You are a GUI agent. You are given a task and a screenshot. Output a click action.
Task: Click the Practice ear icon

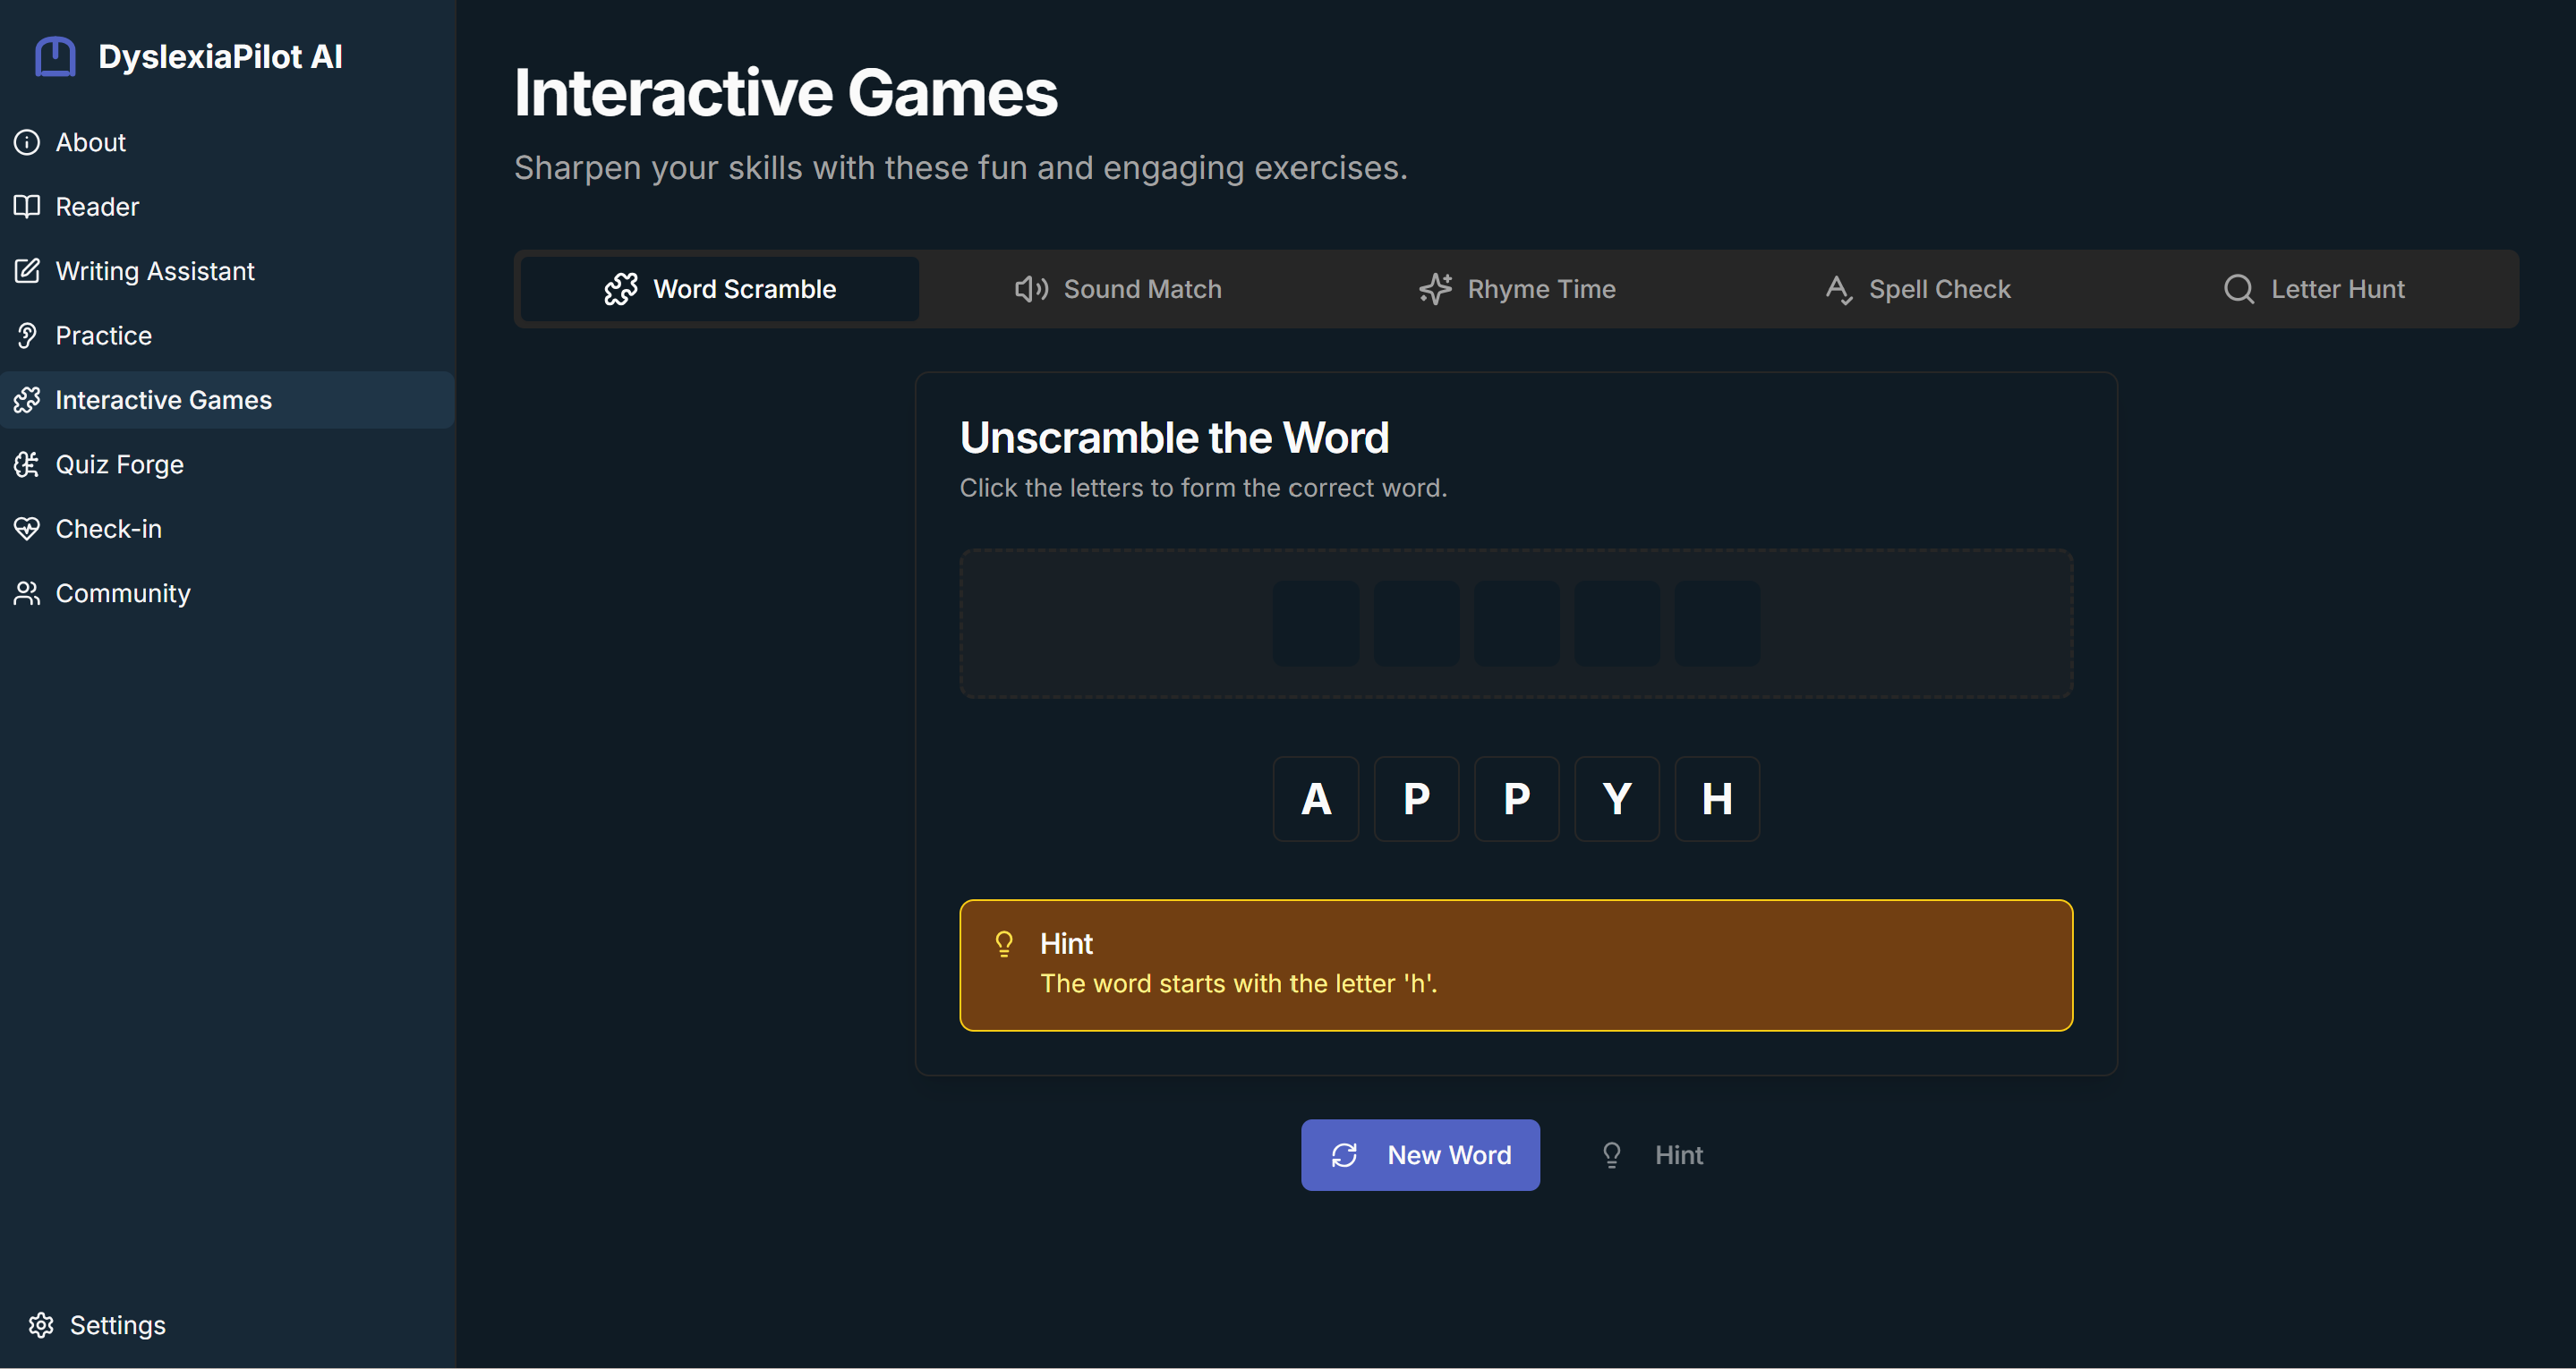click(27, 336)
